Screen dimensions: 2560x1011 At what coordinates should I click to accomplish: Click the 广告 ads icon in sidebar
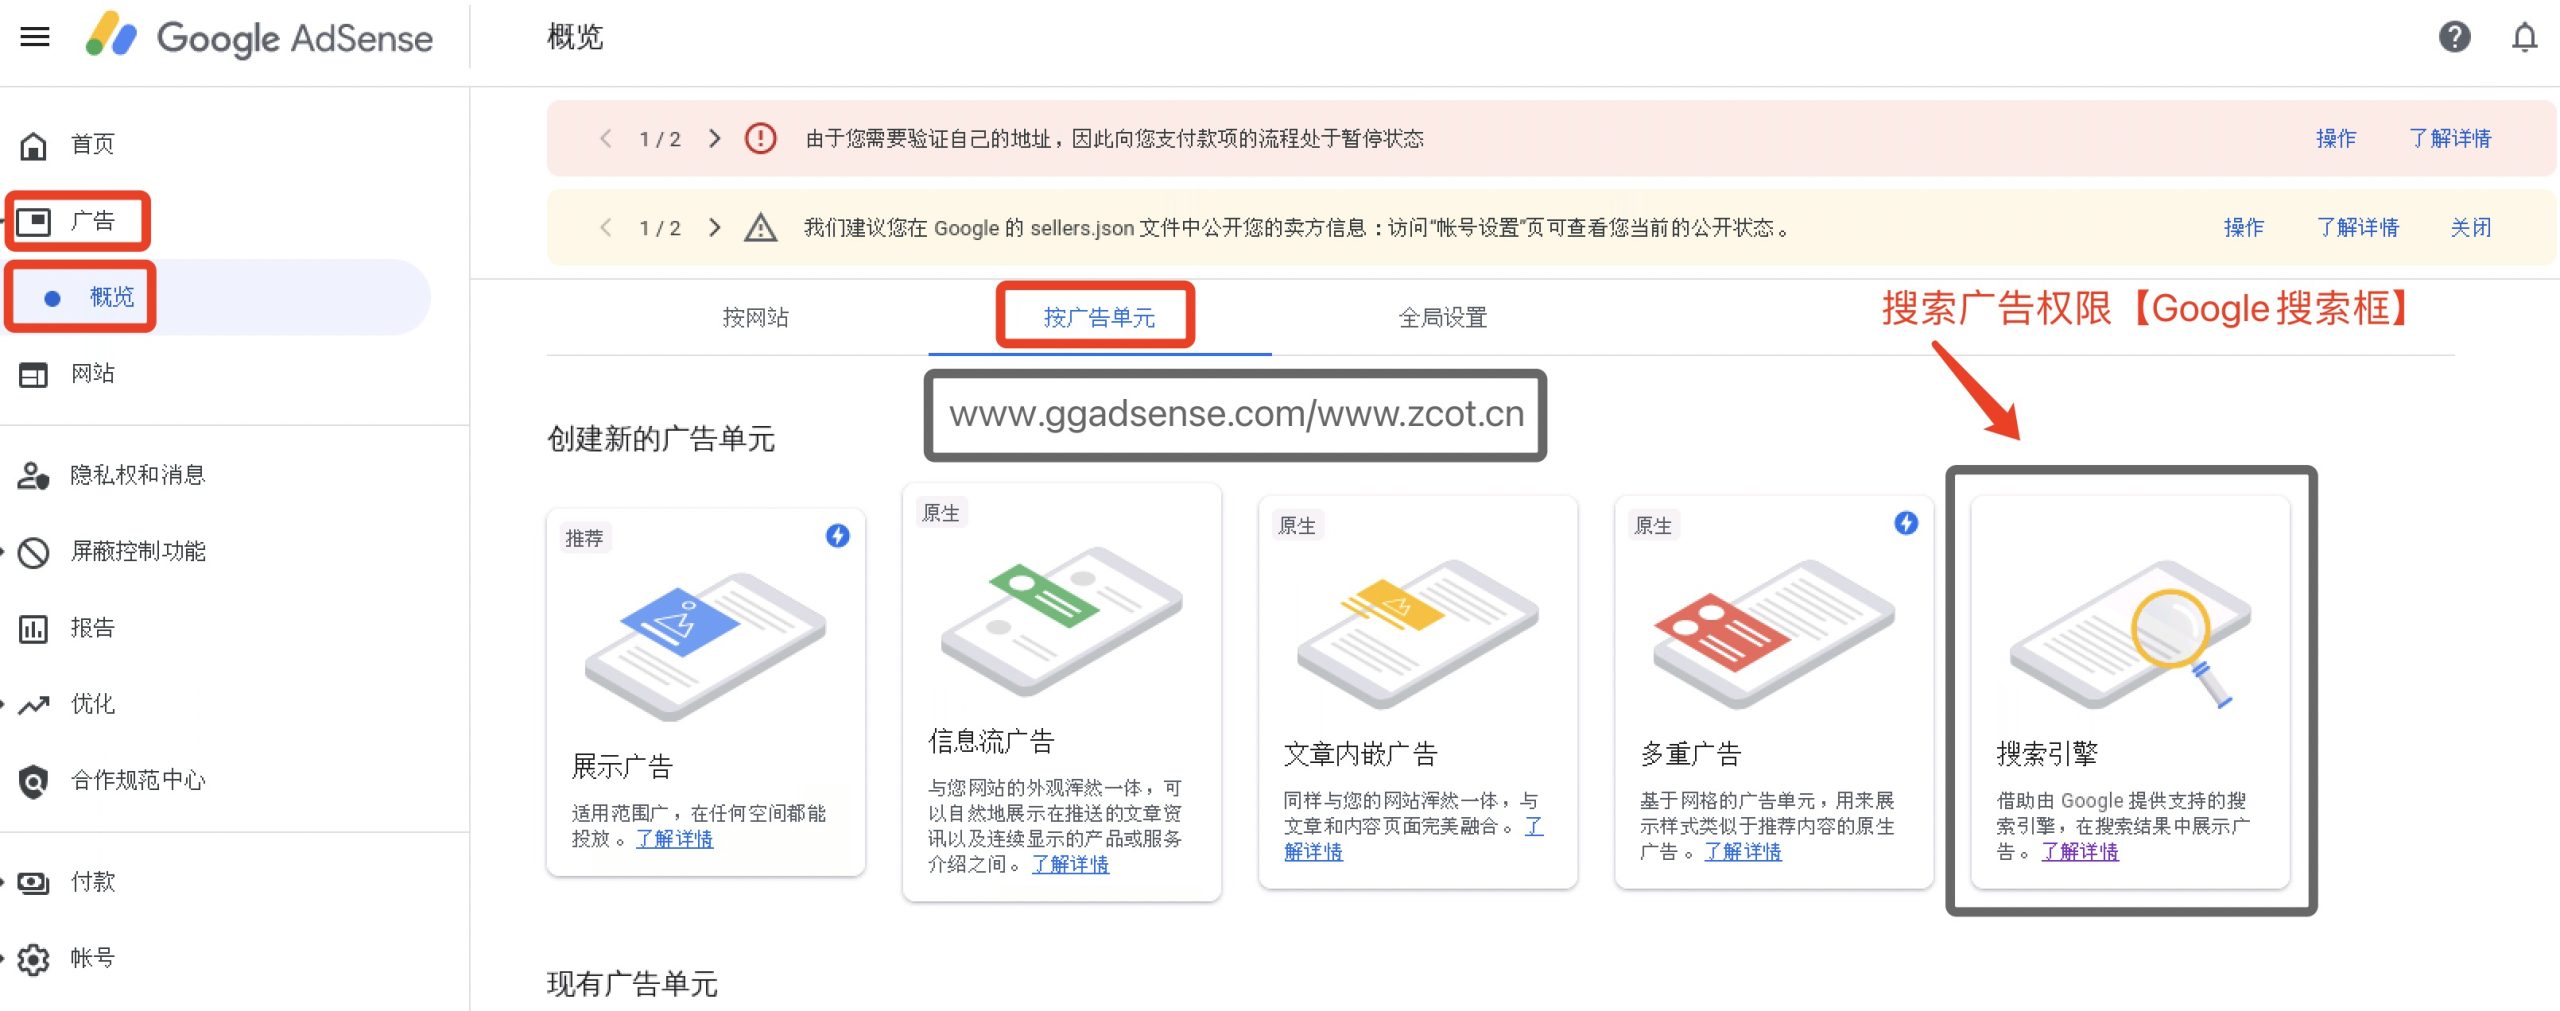[x=34, y=221]
